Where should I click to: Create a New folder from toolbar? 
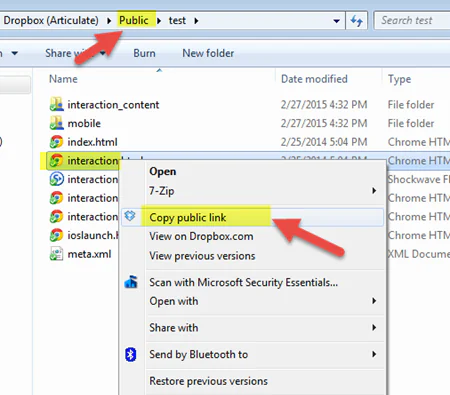click(208, 53)
